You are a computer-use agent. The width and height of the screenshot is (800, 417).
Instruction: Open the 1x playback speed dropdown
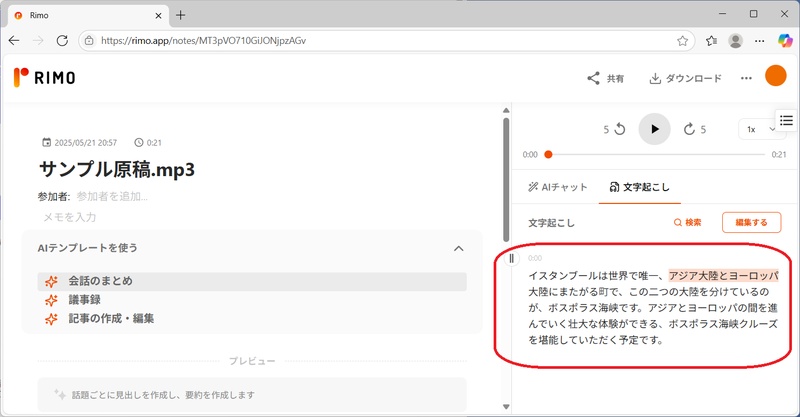click(x=760, y=129)
